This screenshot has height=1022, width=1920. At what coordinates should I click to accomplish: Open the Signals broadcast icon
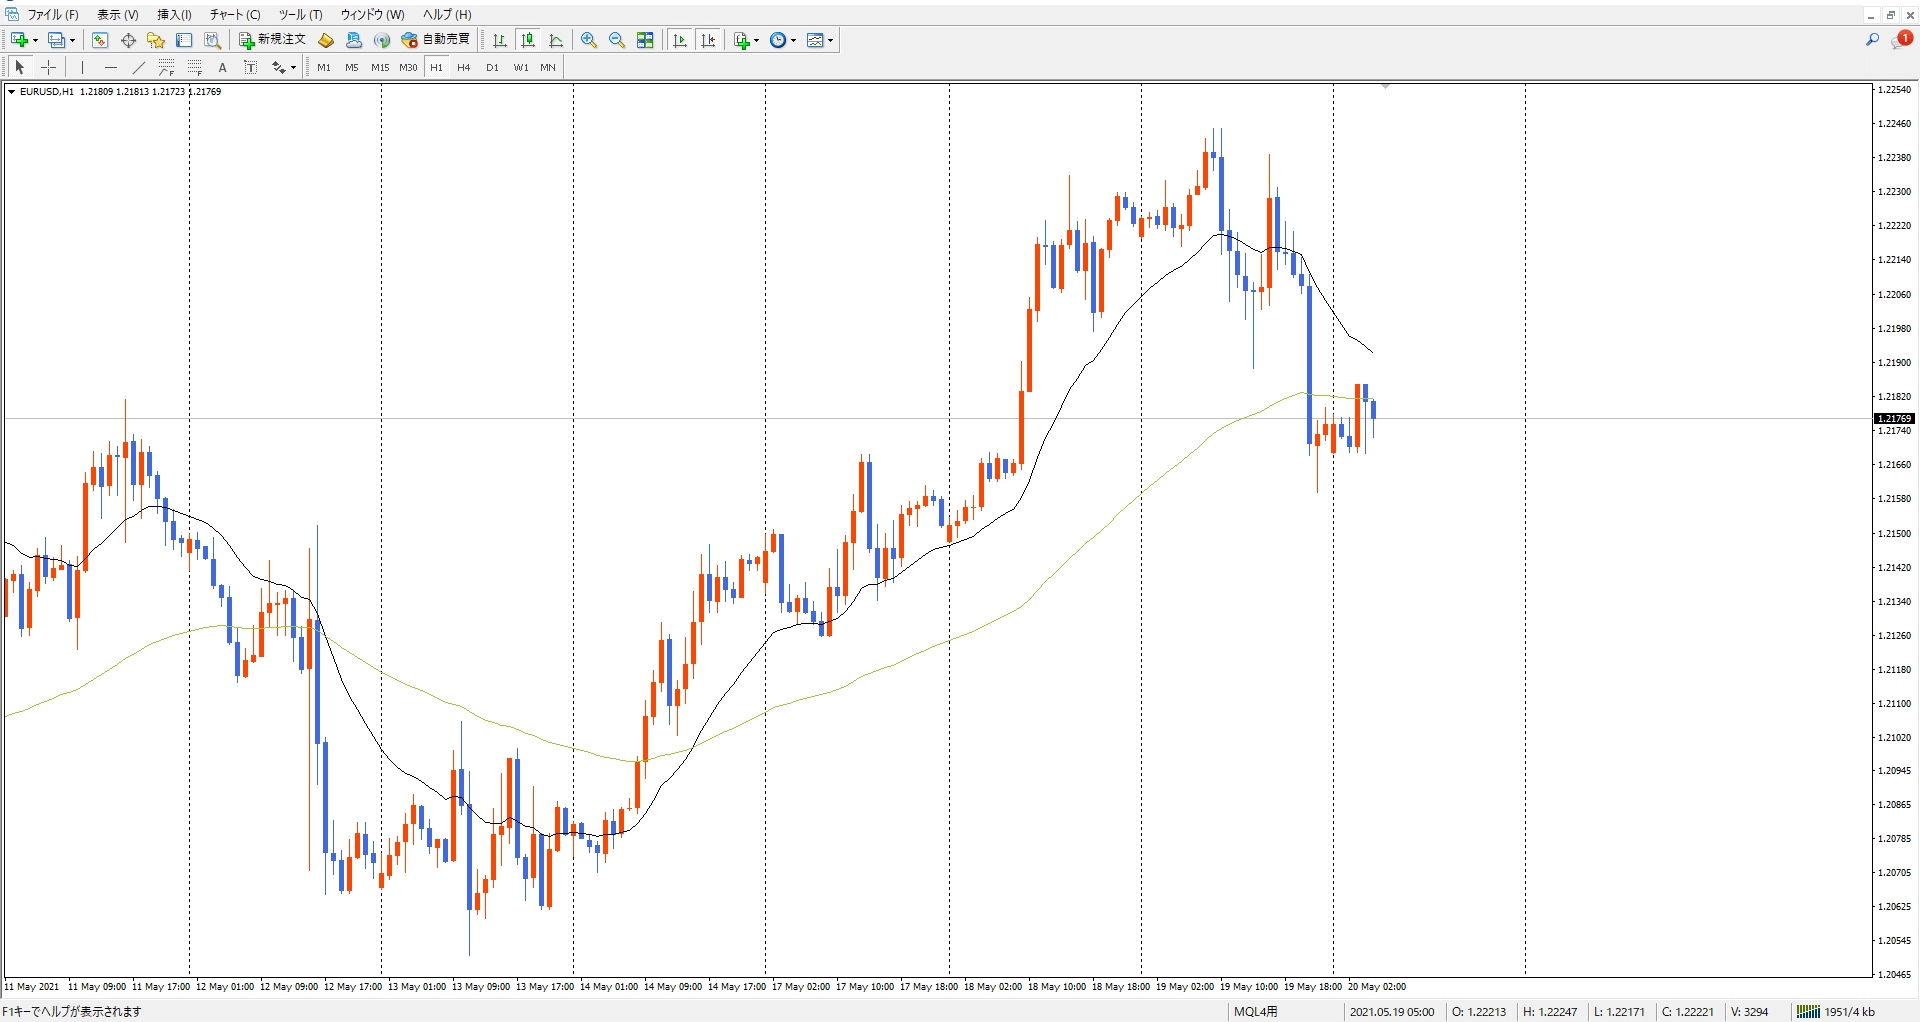(x=382, y=40)
